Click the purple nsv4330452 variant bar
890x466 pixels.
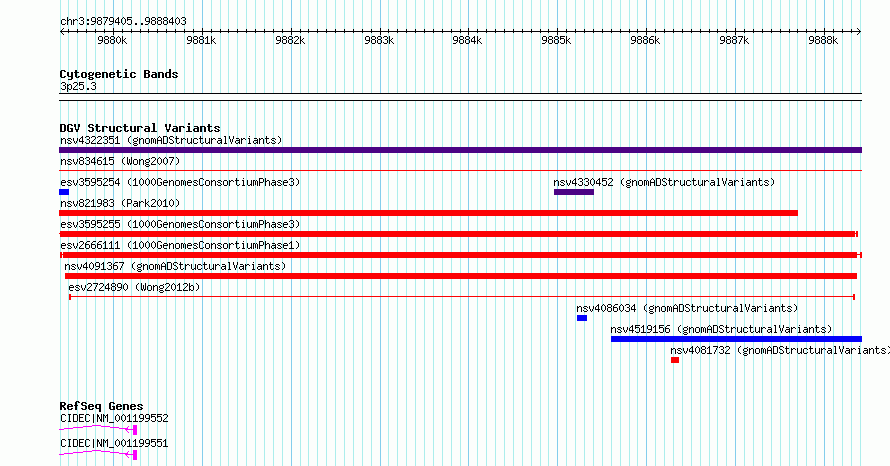pyautogui.click(x=574, y=192)
